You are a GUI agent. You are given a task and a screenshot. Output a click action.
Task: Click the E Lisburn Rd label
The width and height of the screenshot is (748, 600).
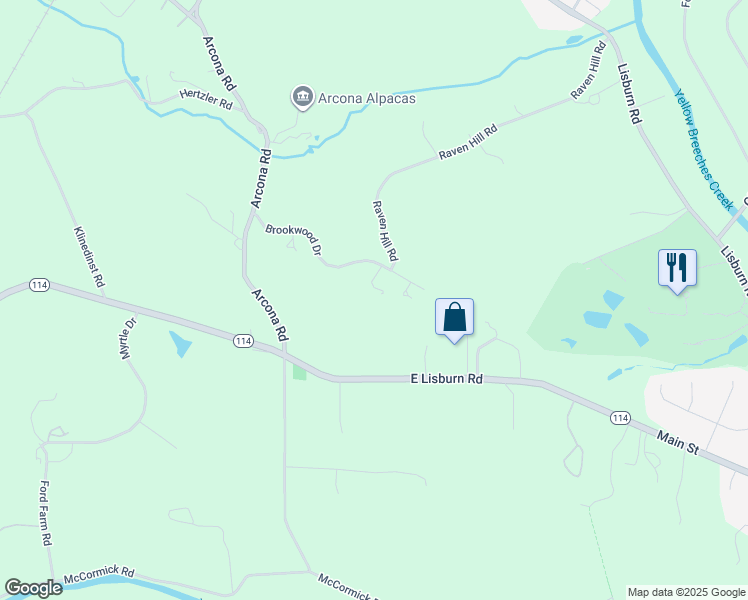point(447,379)
